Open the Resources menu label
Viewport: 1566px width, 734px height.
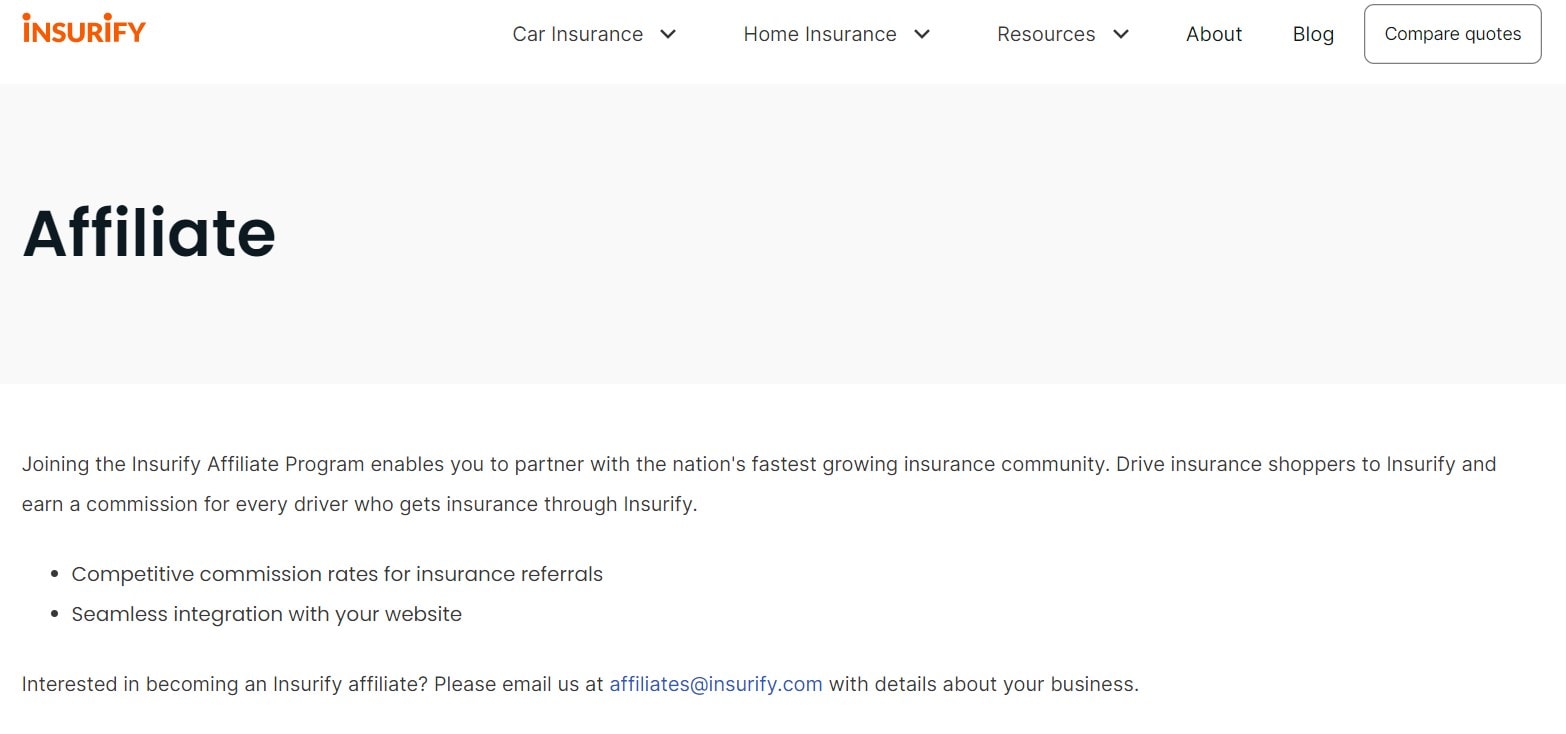coord(1045,34)
